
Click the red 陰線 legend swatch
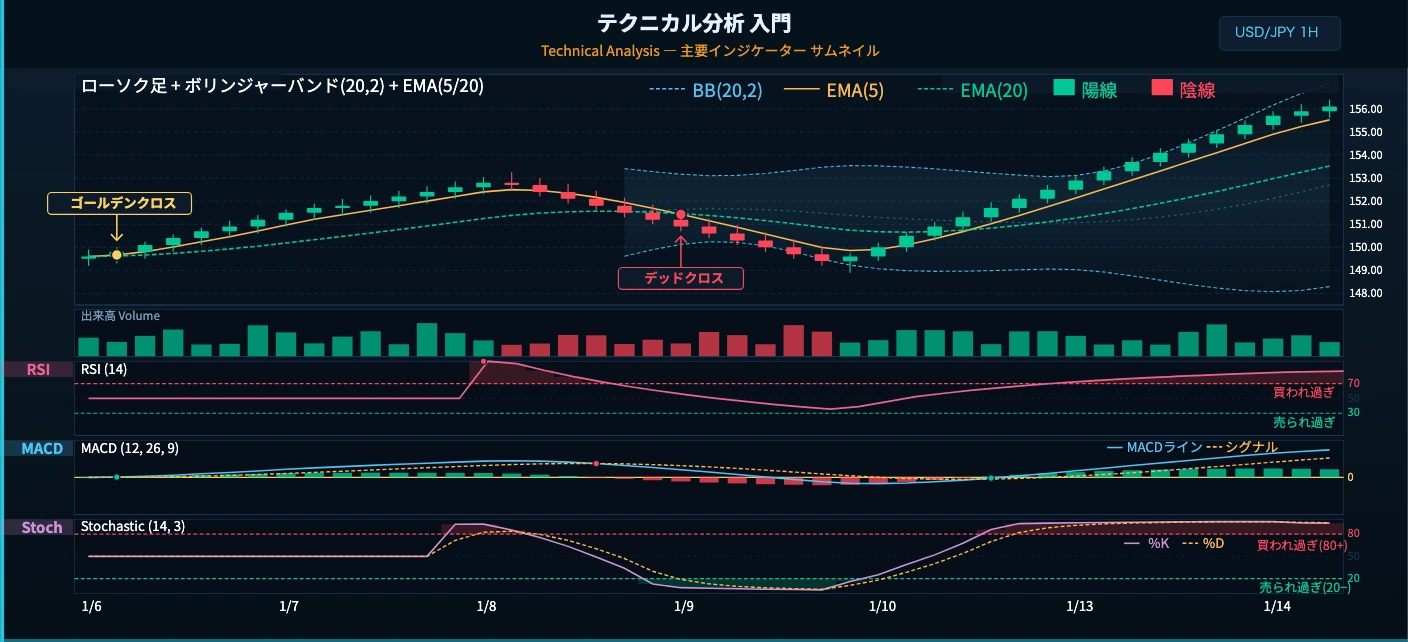(x=1161, y=89)
